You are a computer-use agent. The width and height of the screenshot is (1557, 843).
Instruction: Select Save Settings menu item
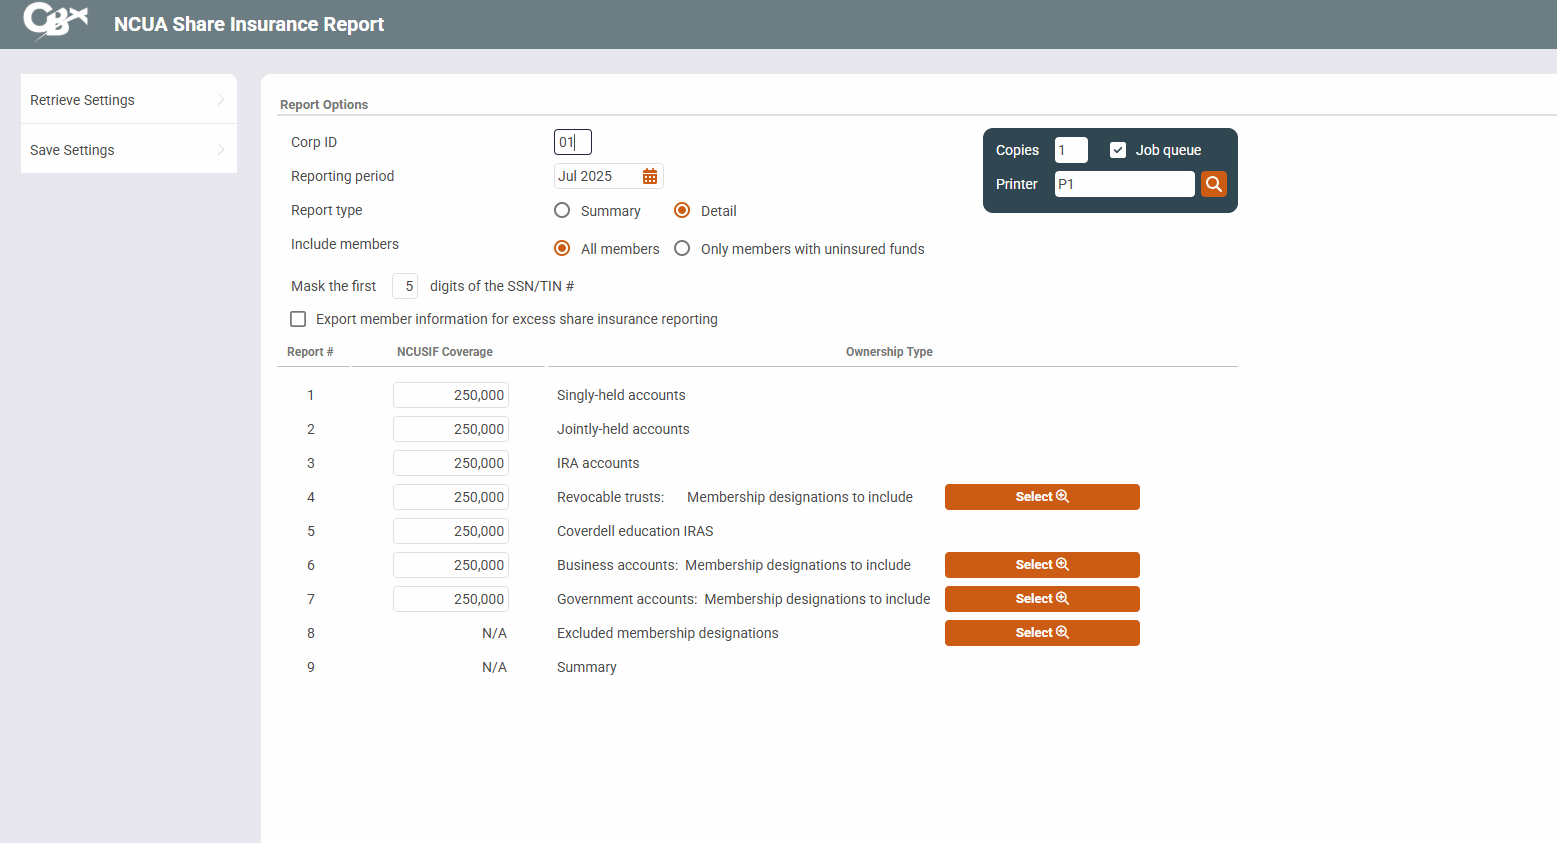point(129,149)
